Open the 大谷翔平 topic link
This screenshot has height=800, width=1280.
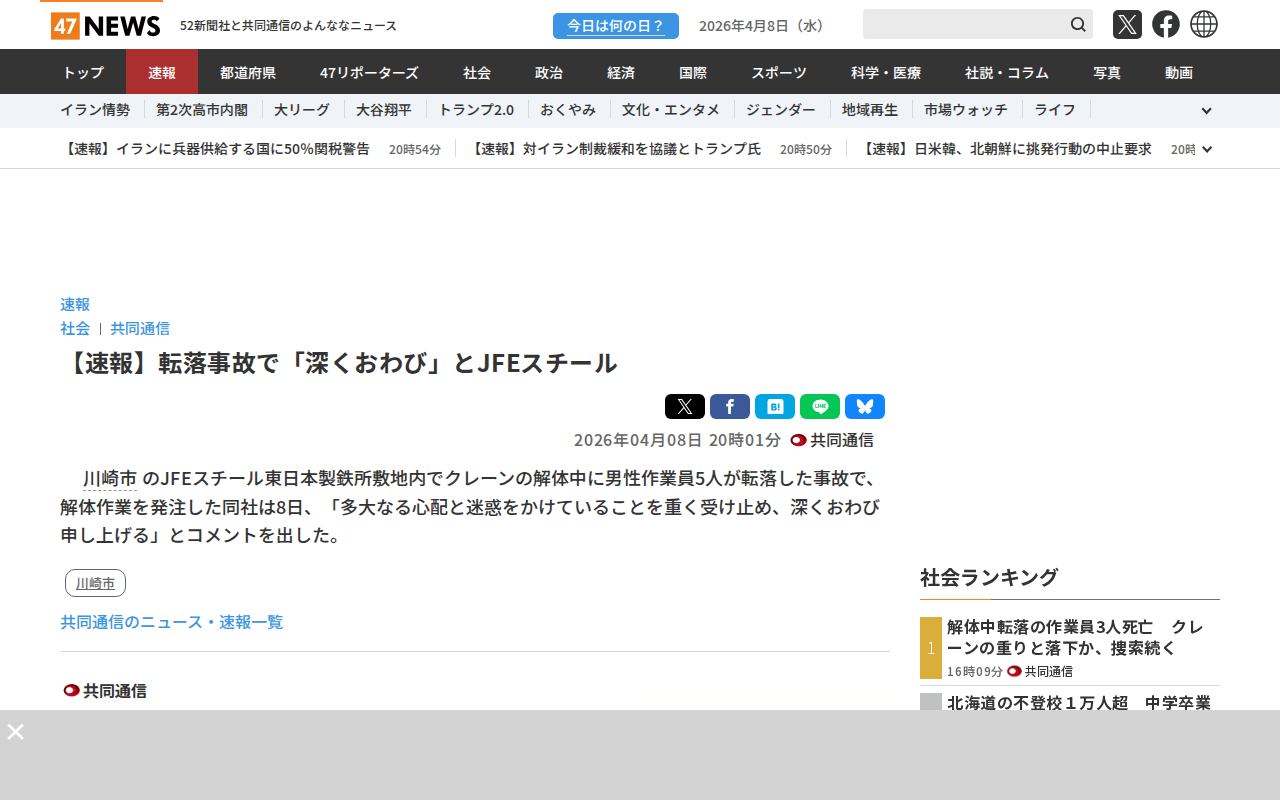(384, 110)
